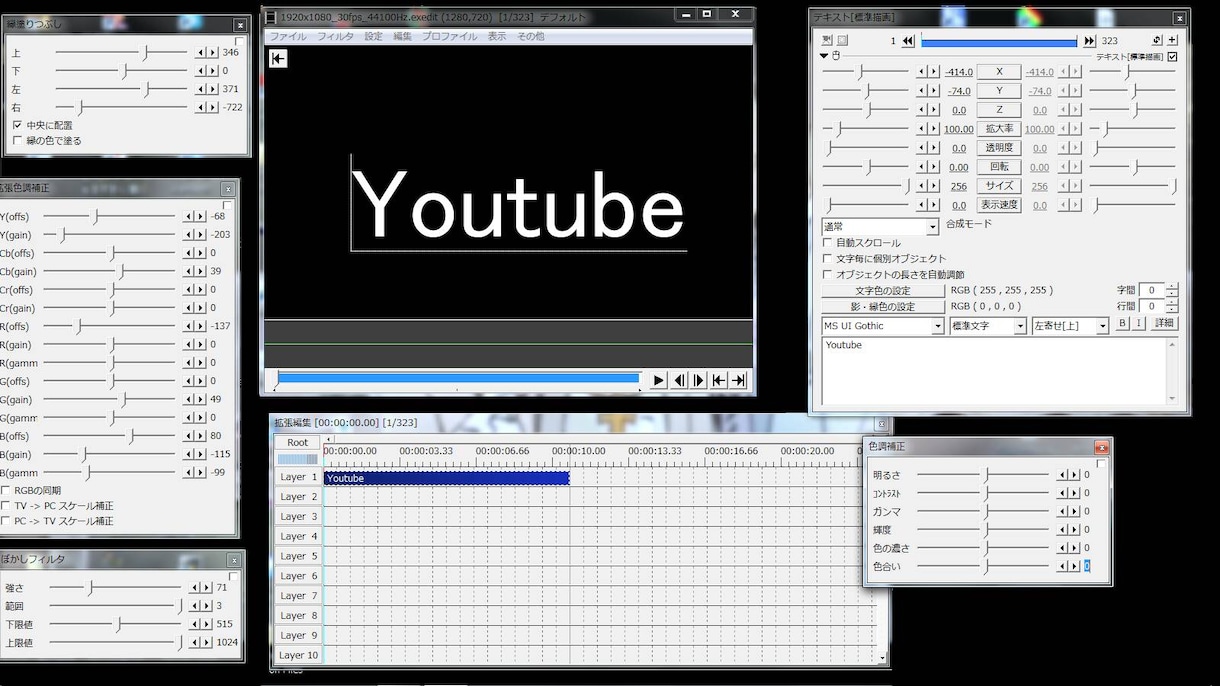Enable TV -> PC スケール補正 checkbox
1220x686 pixels.
[6, 506]
